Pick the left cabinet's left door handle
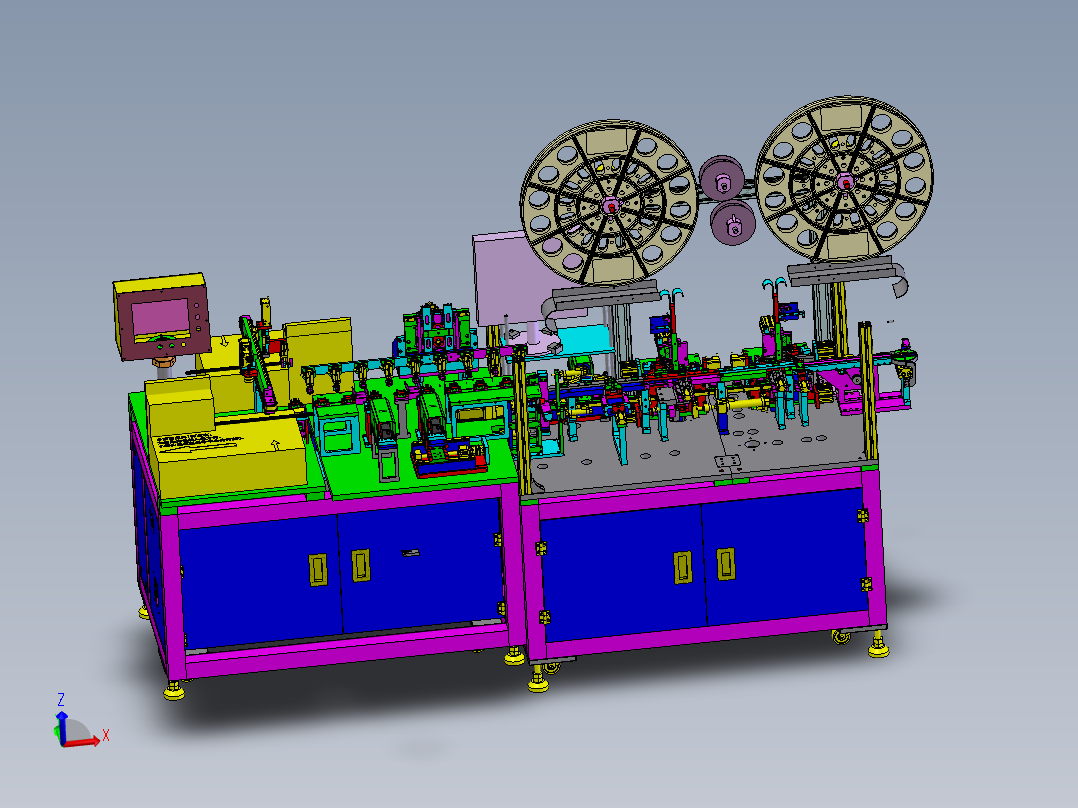The height and width of the screenshot is (808, 1078). coord(318,569)
